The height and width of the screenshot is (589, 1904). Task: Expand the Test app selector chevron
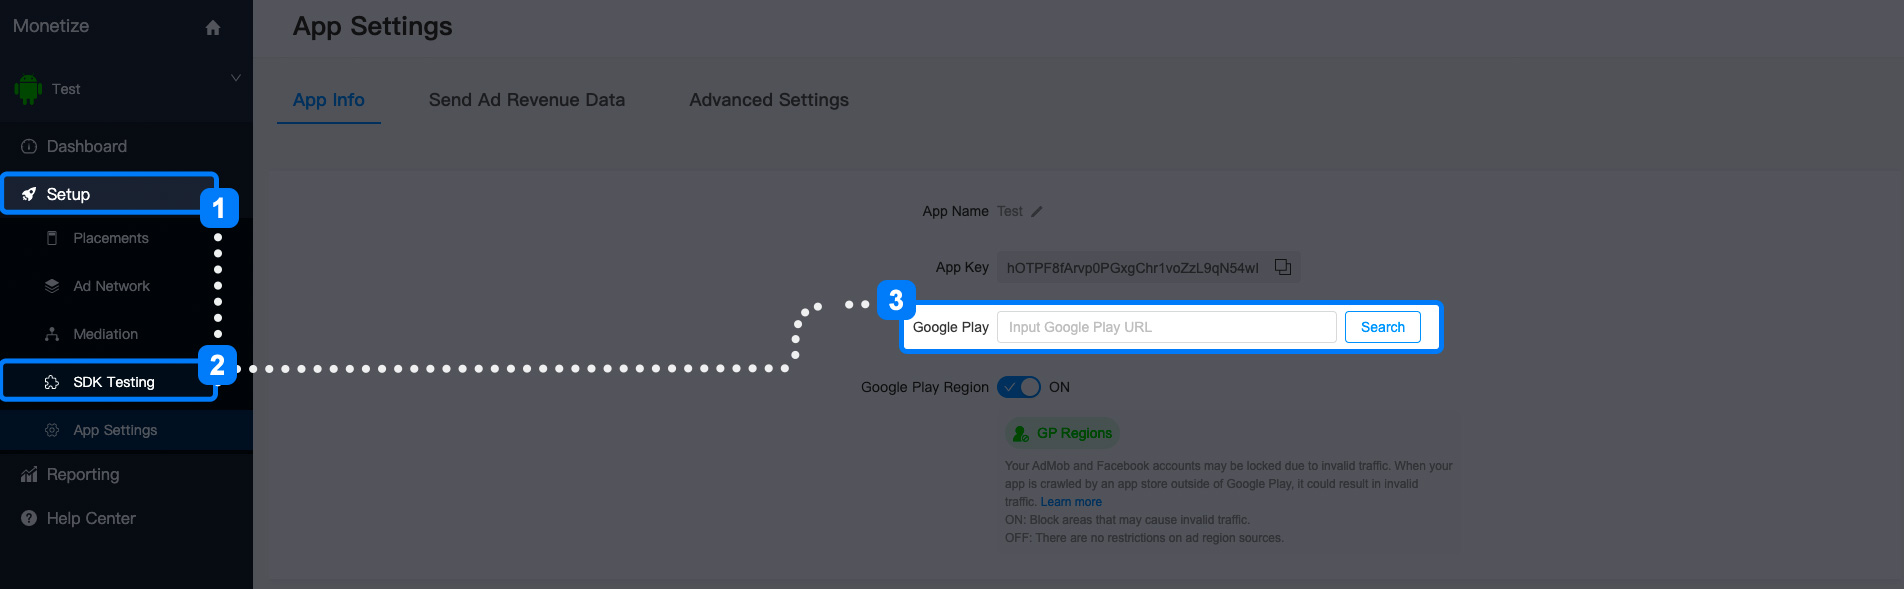(x=236, y=77)
